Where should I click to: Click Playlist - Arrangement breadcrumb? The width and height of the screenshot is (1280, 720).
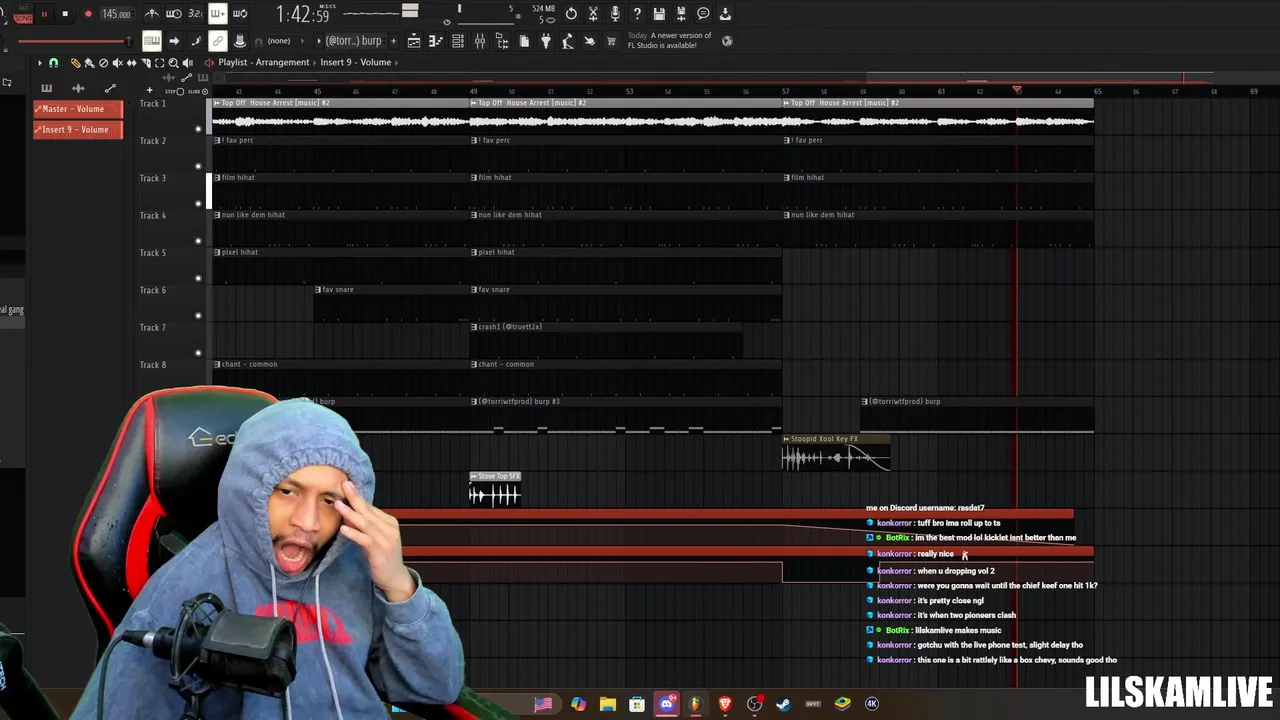coord(264,62)
